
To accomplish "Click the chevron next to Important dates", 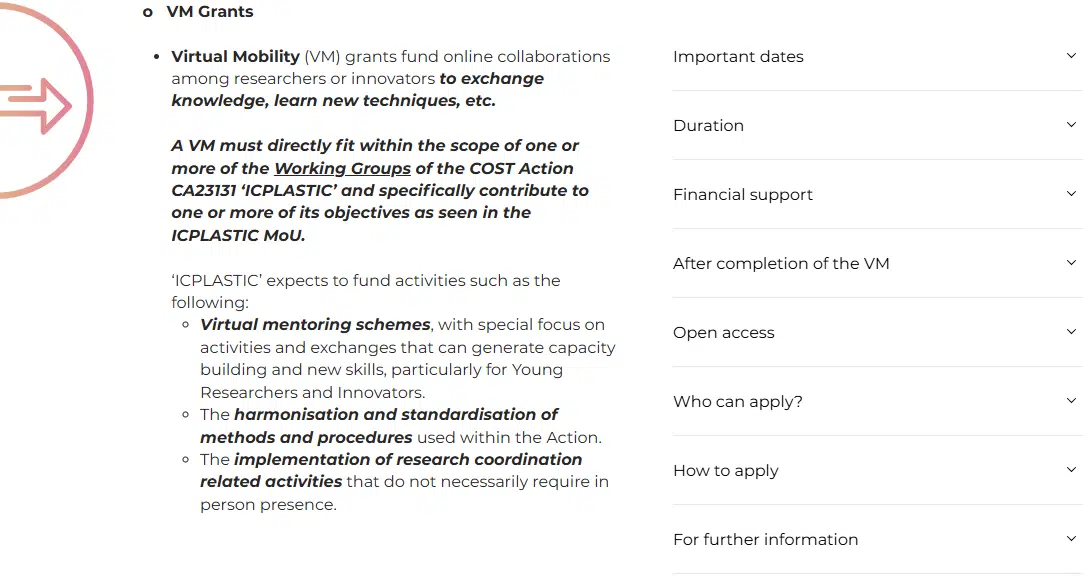I will (1071, 57).
